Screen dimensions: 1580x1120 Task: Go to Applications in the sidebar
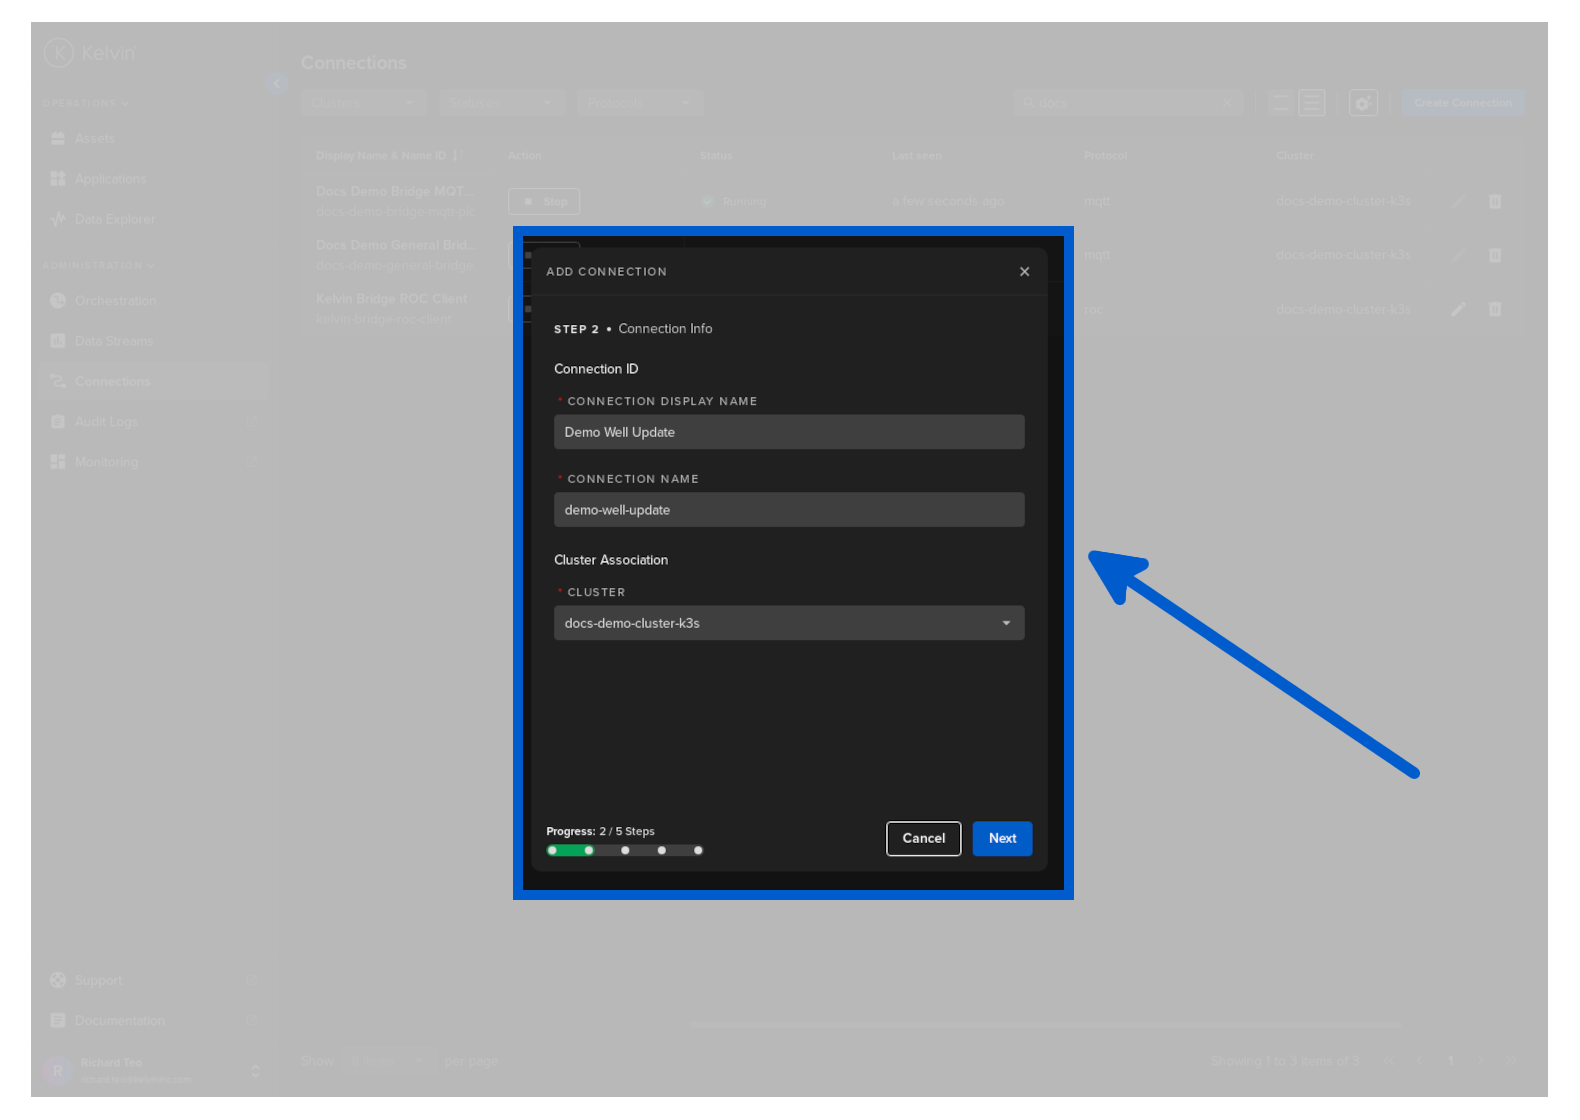coord(110,179)
